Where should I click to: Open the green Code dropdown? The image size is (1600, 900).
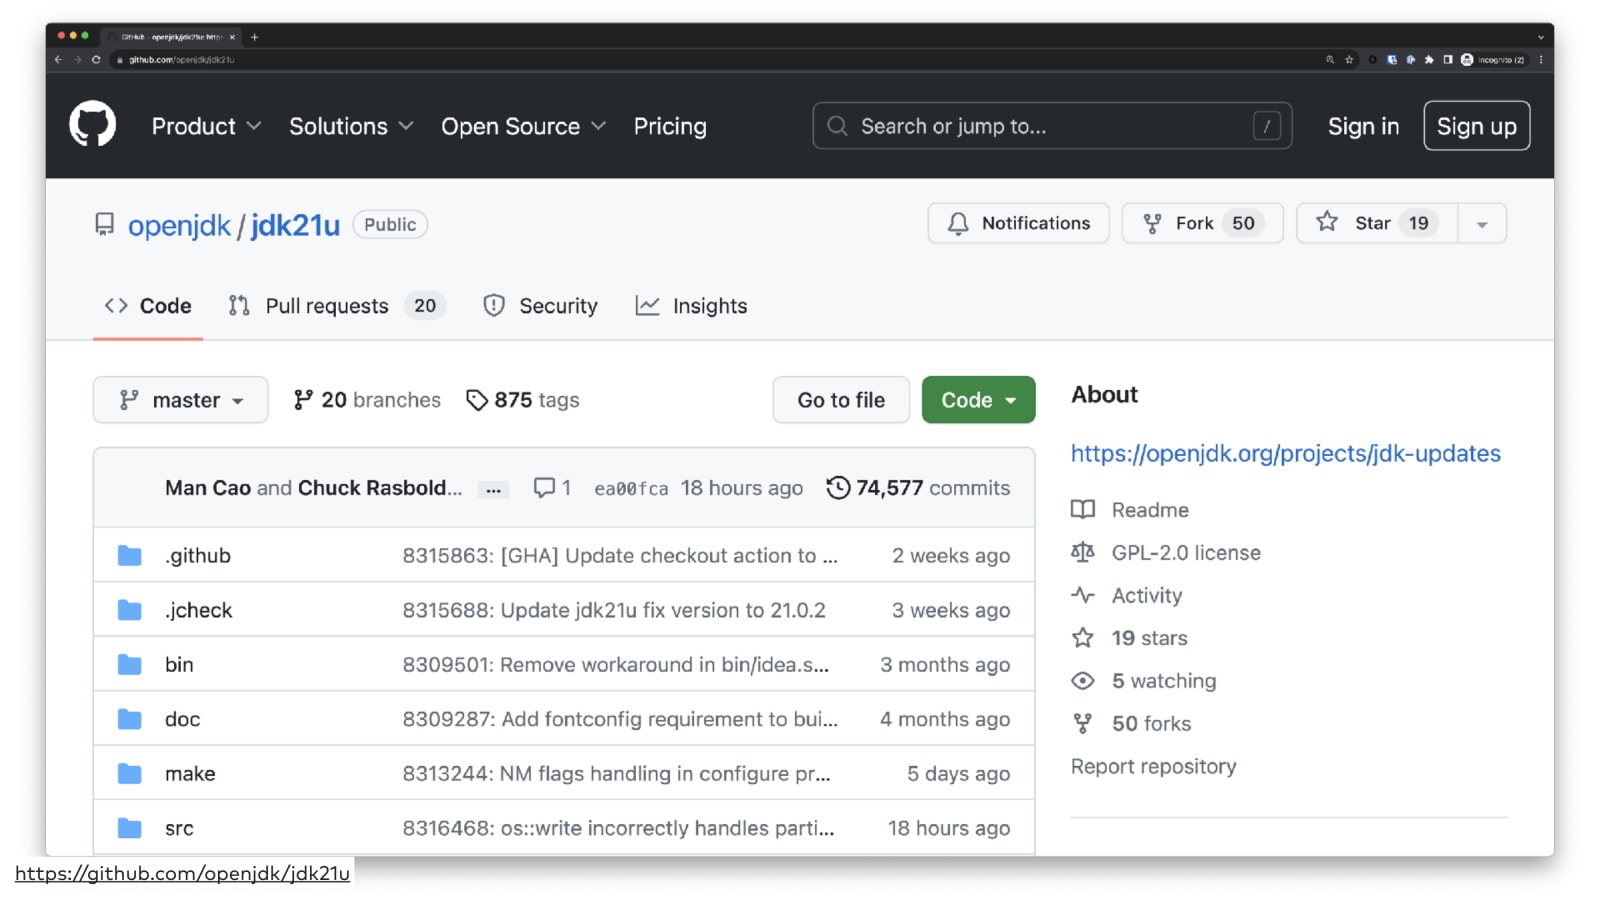coord(978,400)
